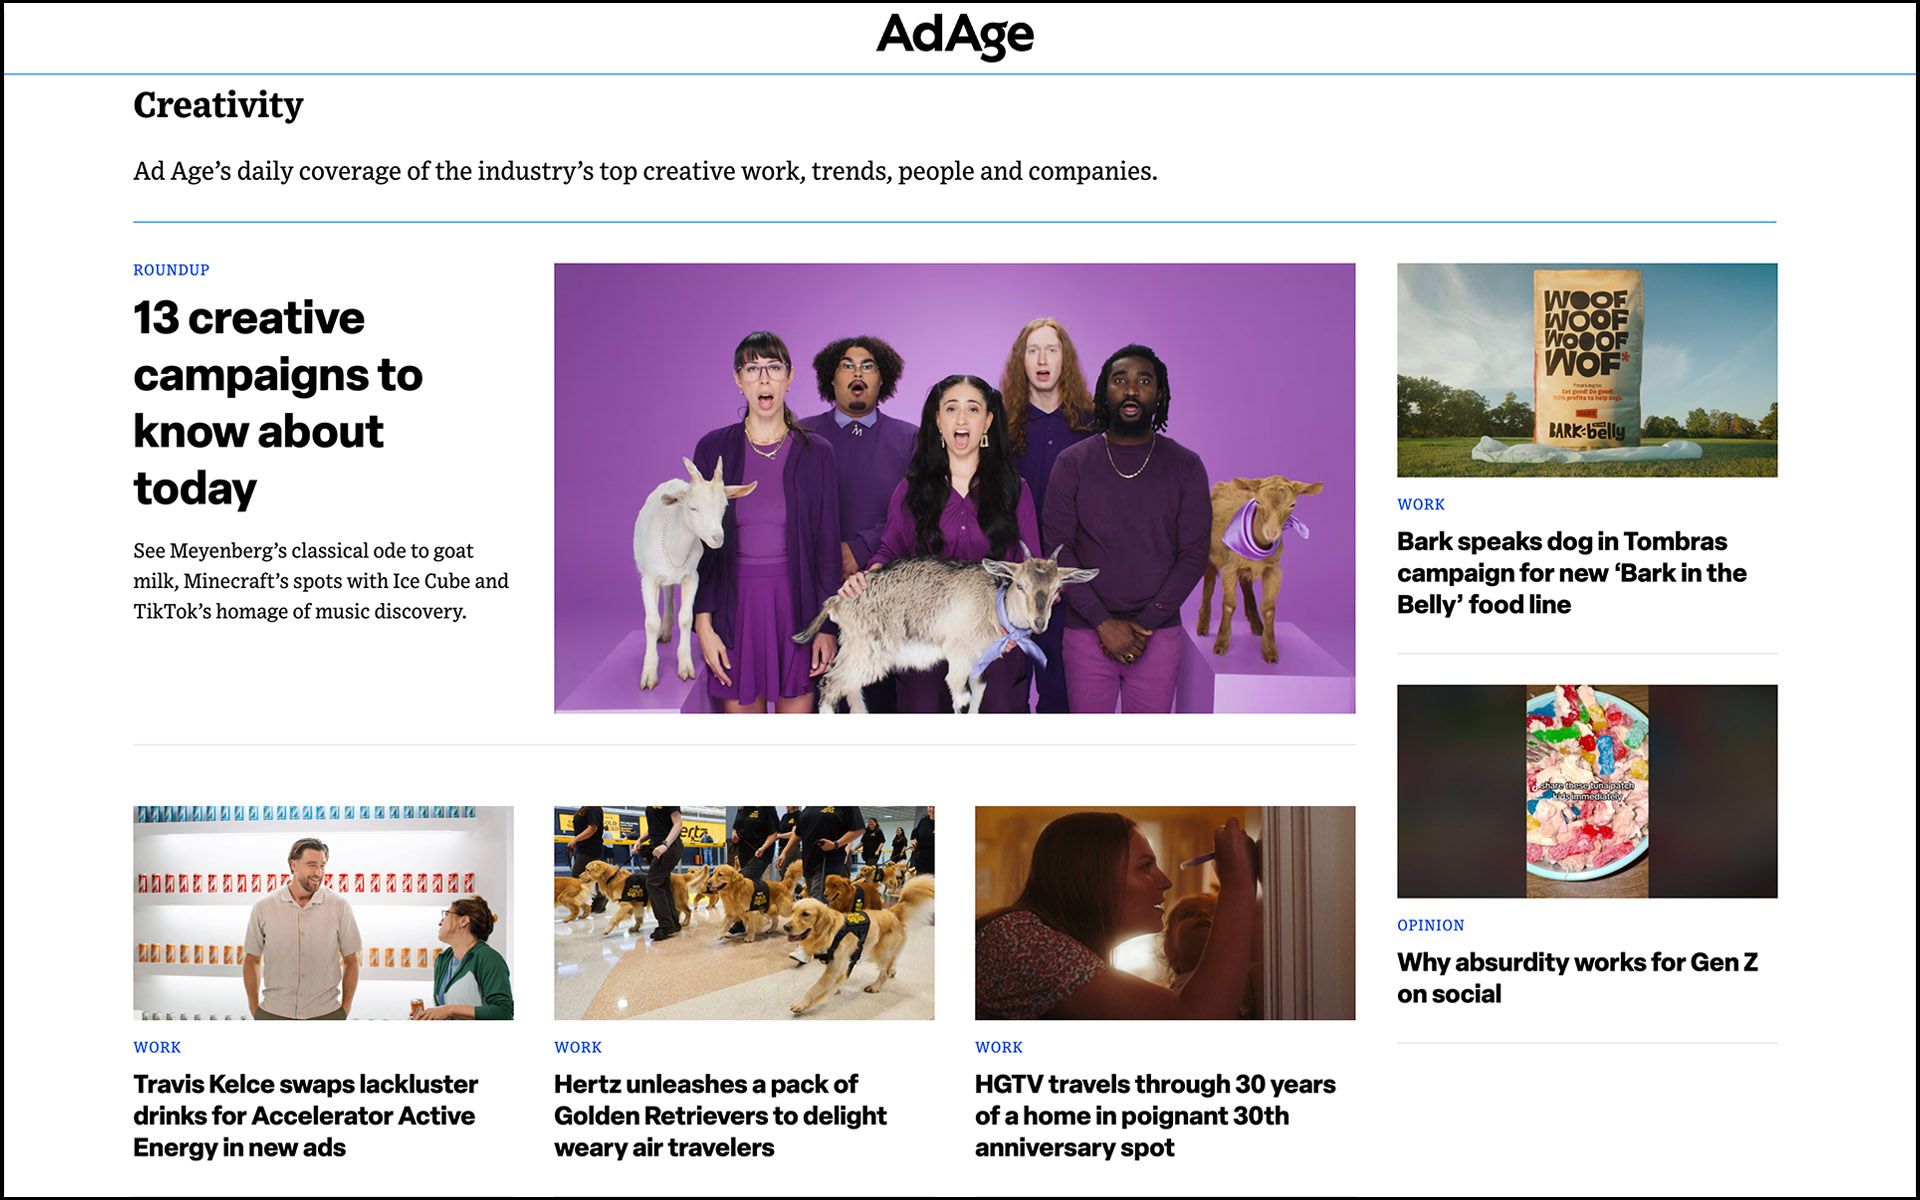Open the ROUNDUP category label
The width and height of the screenshot is (1920, 1200).
click(x=171, y=270)
